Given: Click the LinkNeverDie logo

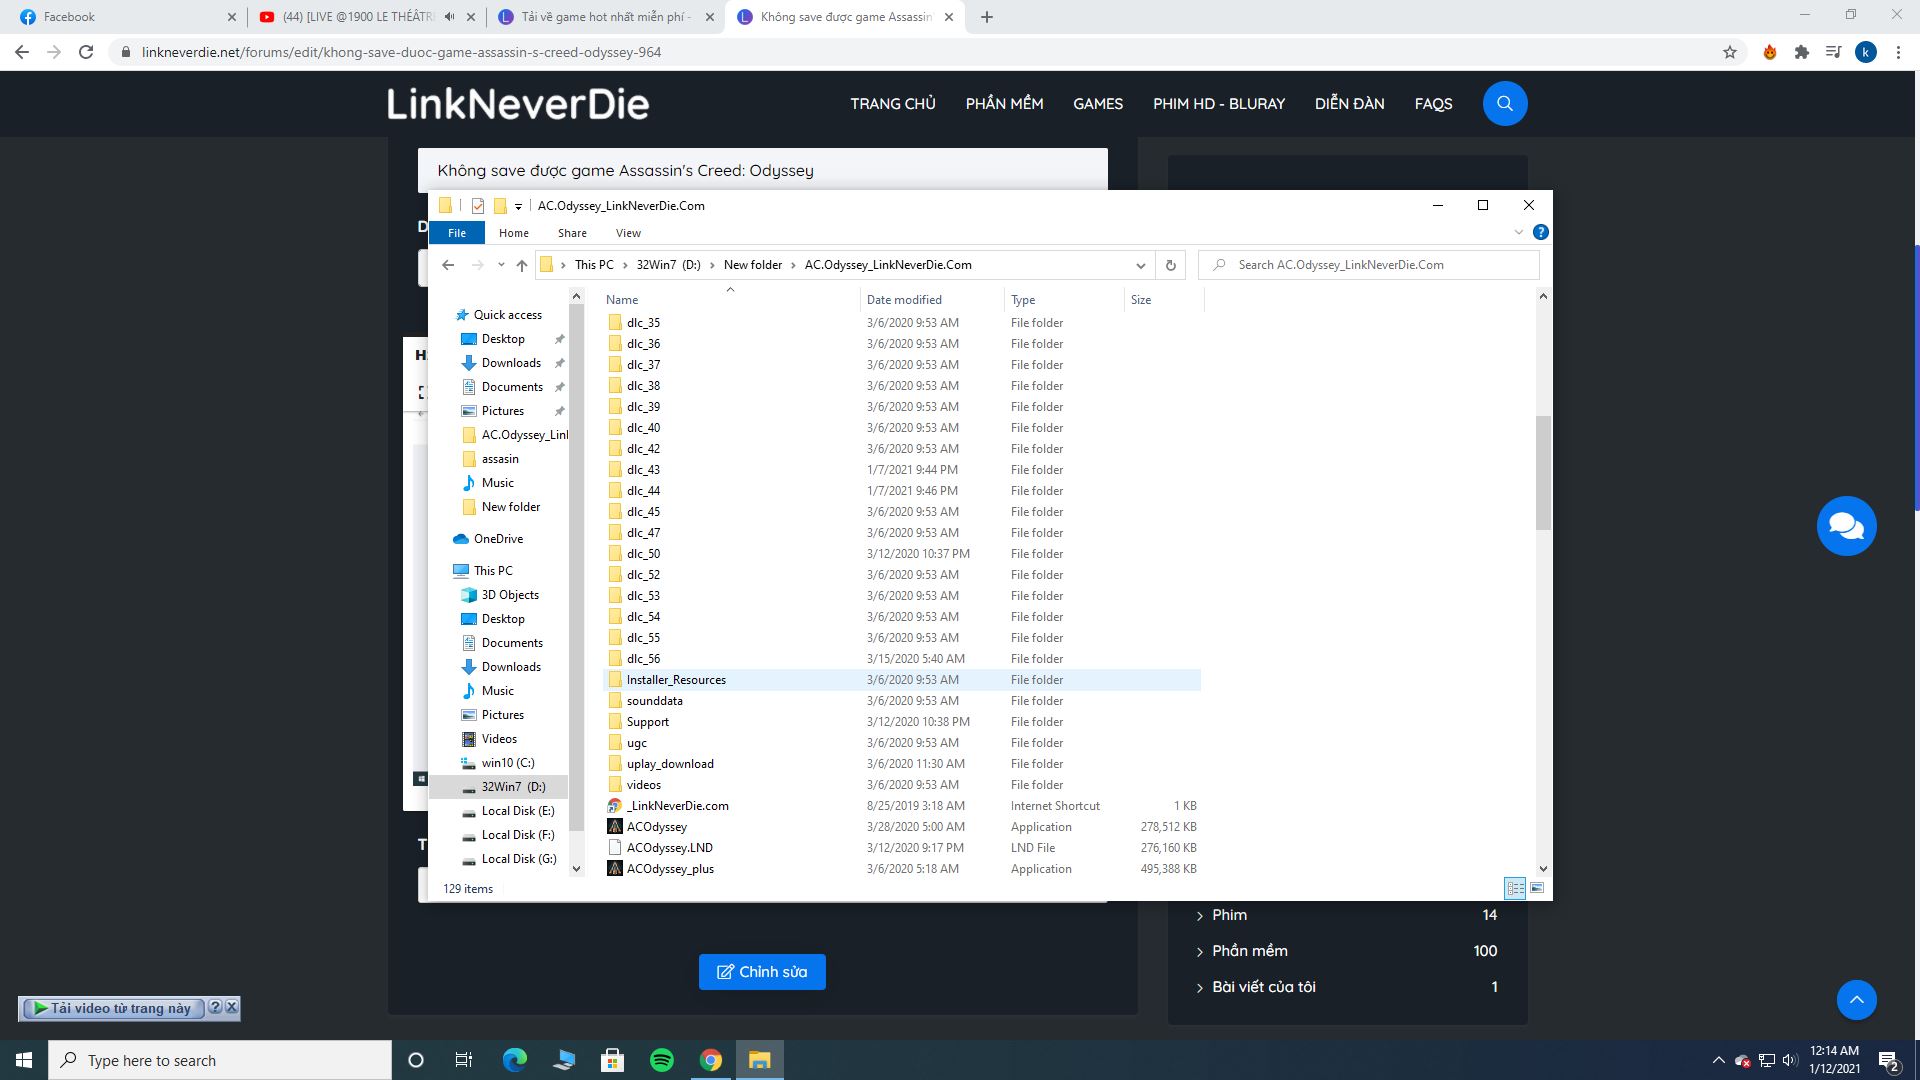Looking at the screenshot, I should pos(518,103).
